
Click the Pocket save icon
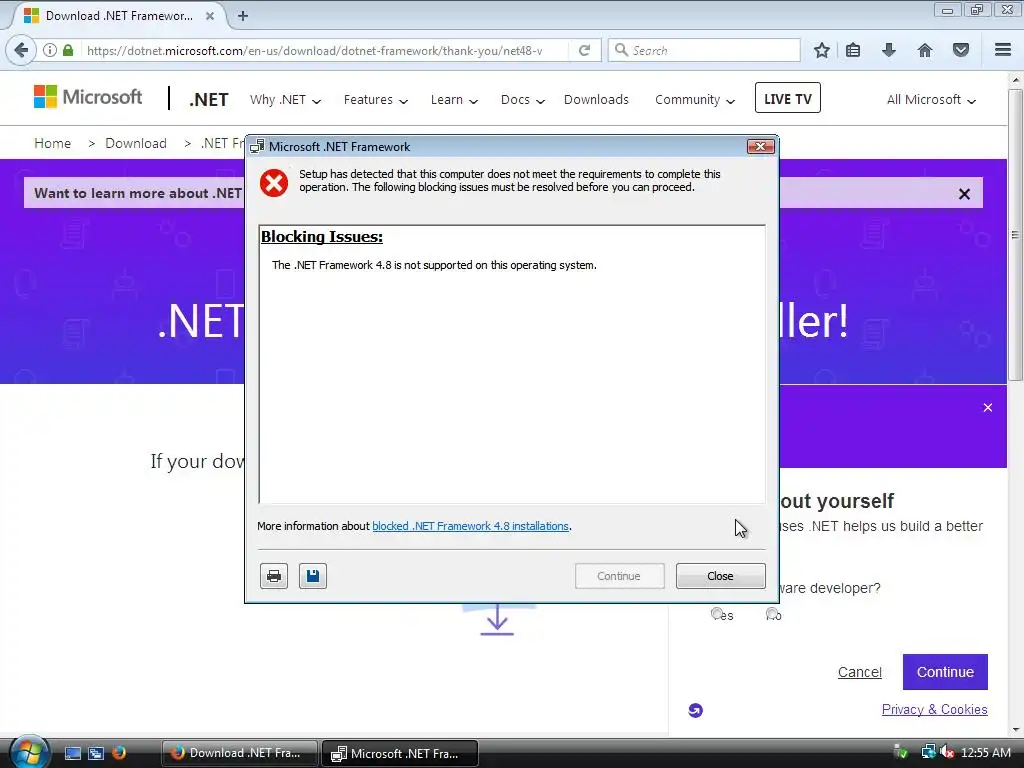(961, 50)
